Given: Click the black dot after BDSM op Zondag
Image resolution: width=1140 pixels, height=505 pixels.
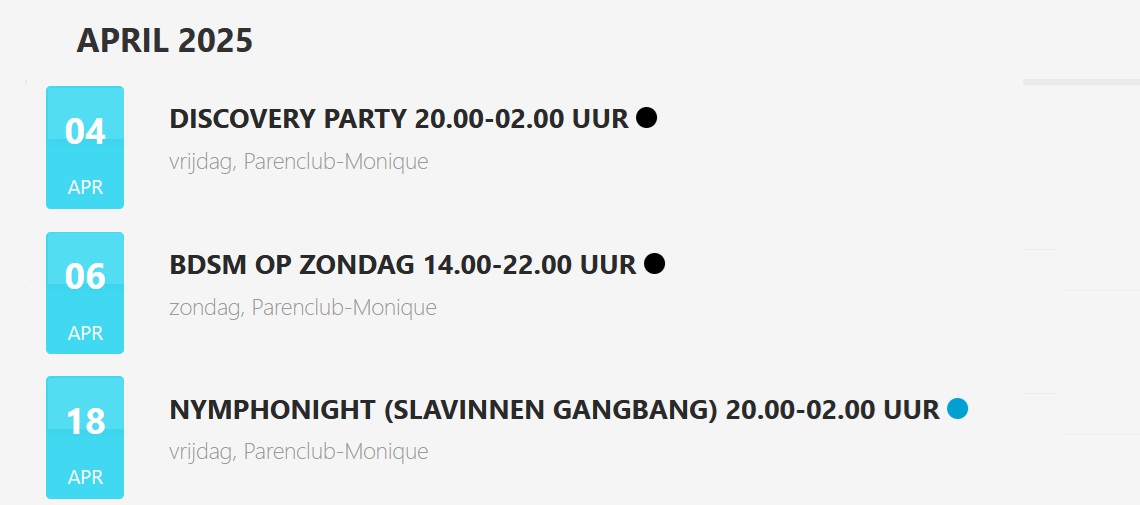Looking at the screenshot, I should tap(655, 264).
